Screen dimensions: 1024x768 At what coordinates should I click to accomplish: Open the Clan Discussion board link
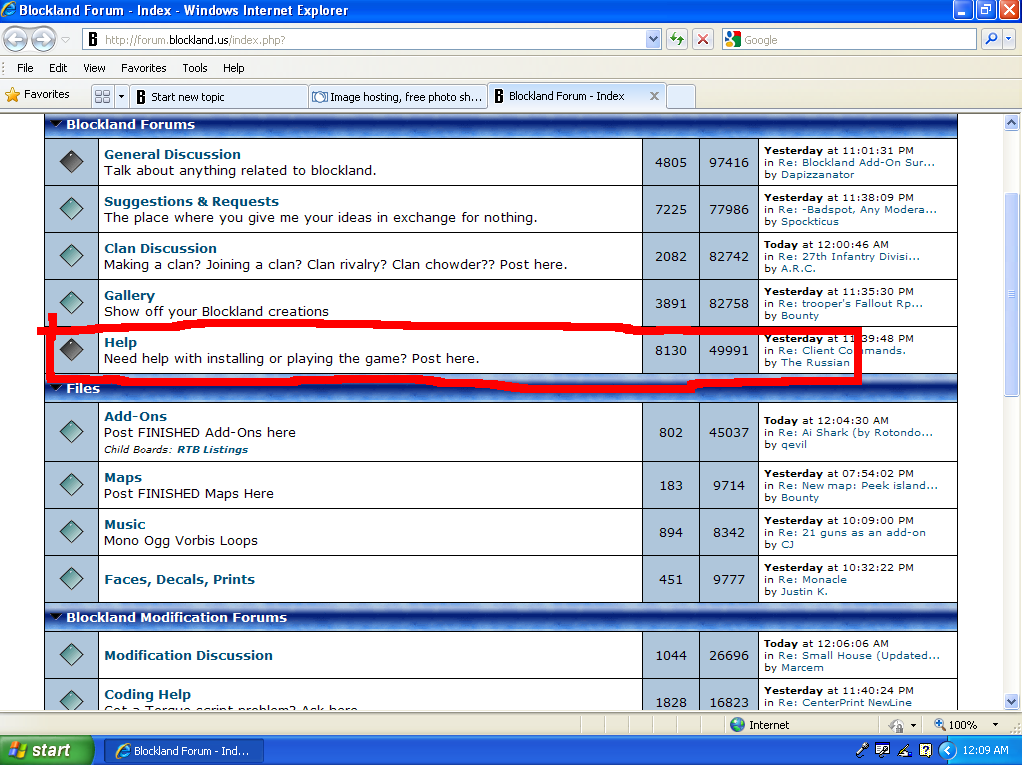161,248
